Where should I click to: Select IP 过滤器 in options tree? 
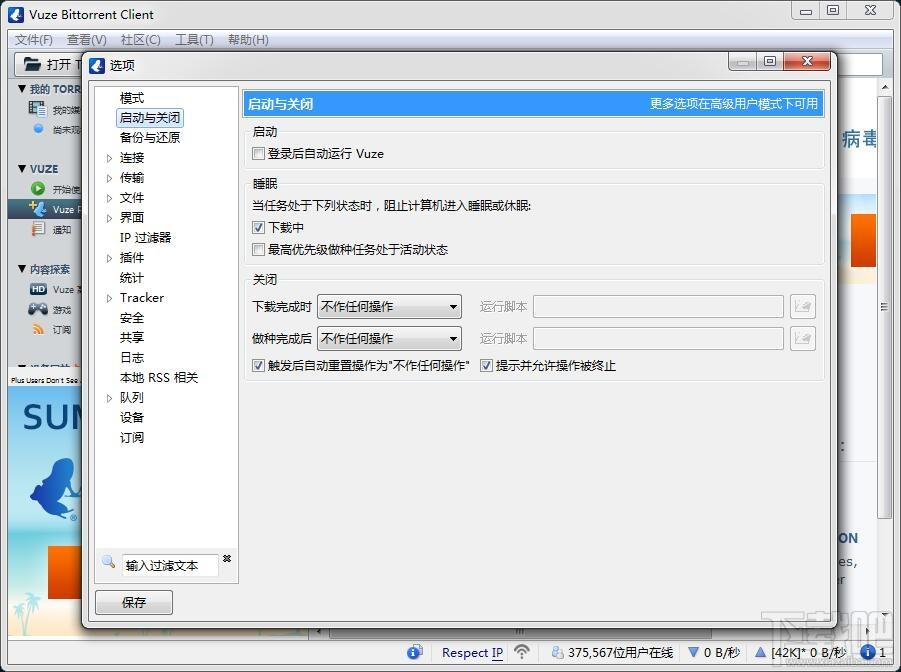click(x=145, y=237)
